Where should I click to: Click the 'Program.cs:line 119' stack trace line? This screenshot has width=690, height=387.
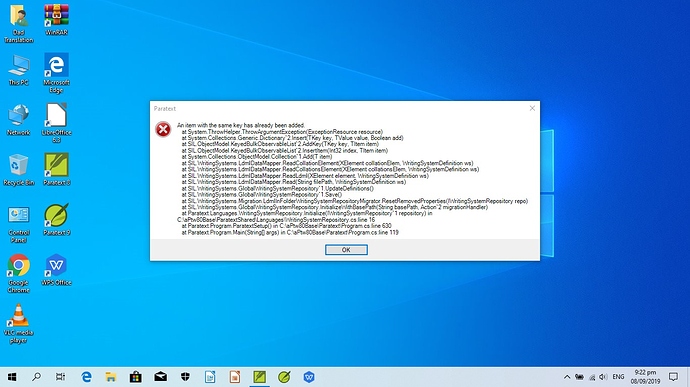pyautogui.click(x=290, y=232)
